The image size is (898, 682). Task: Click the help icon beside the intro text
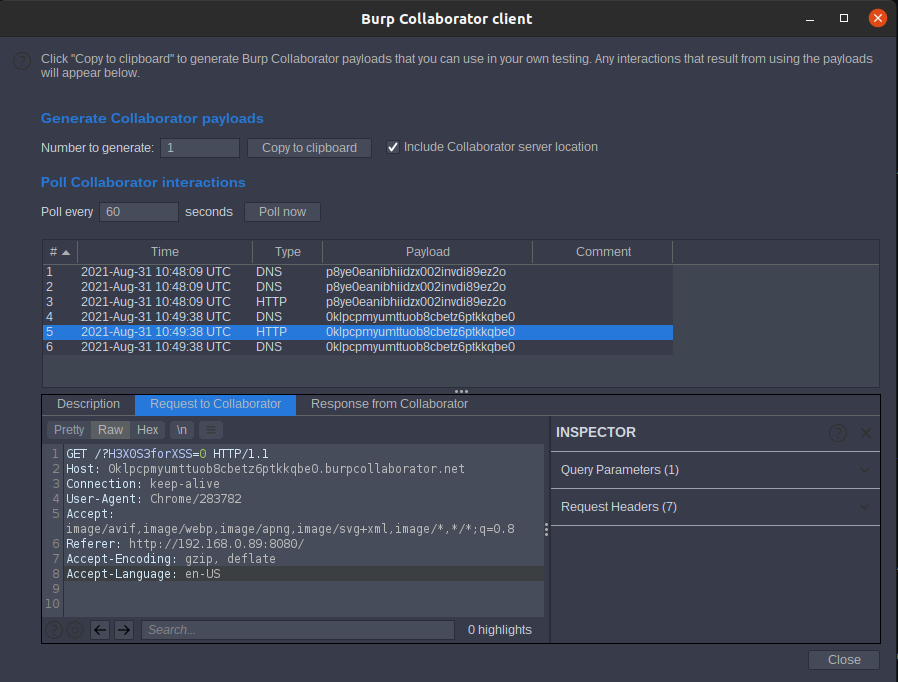(22, 61)
